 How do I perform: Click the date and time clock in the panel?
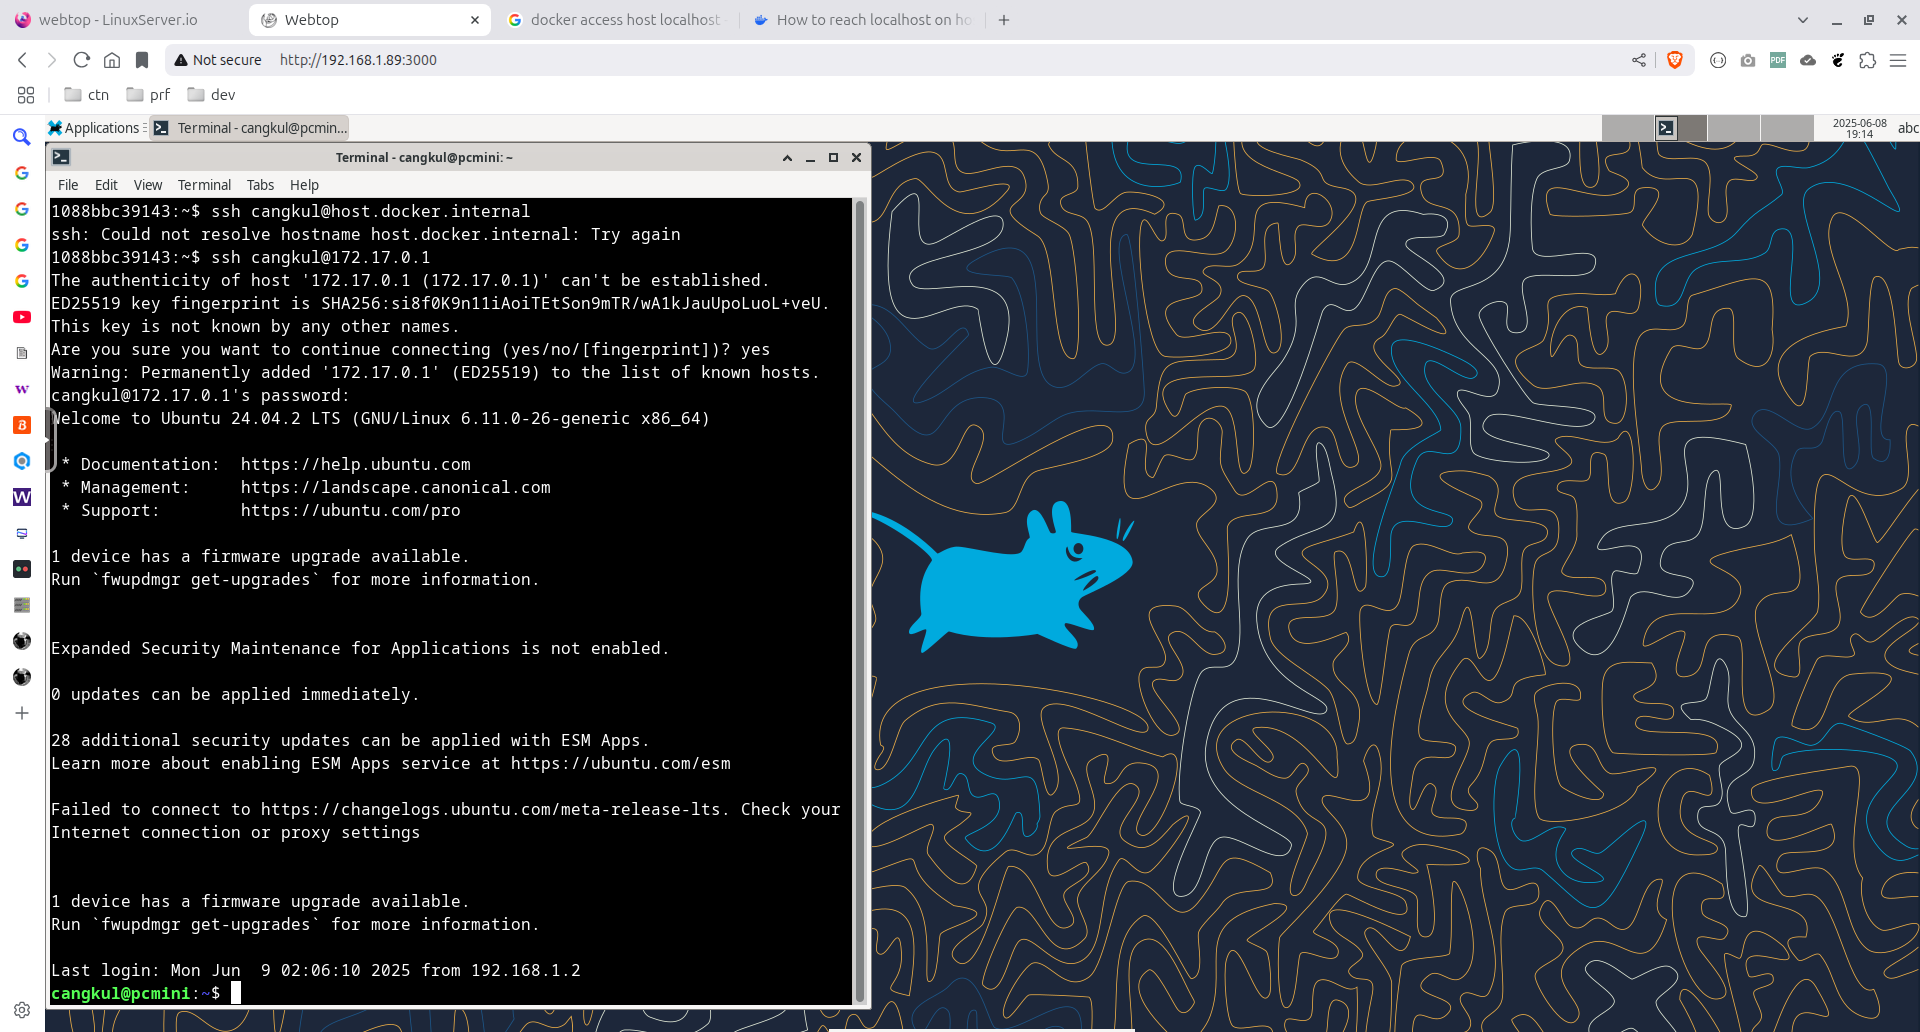tap(1859, 128)
